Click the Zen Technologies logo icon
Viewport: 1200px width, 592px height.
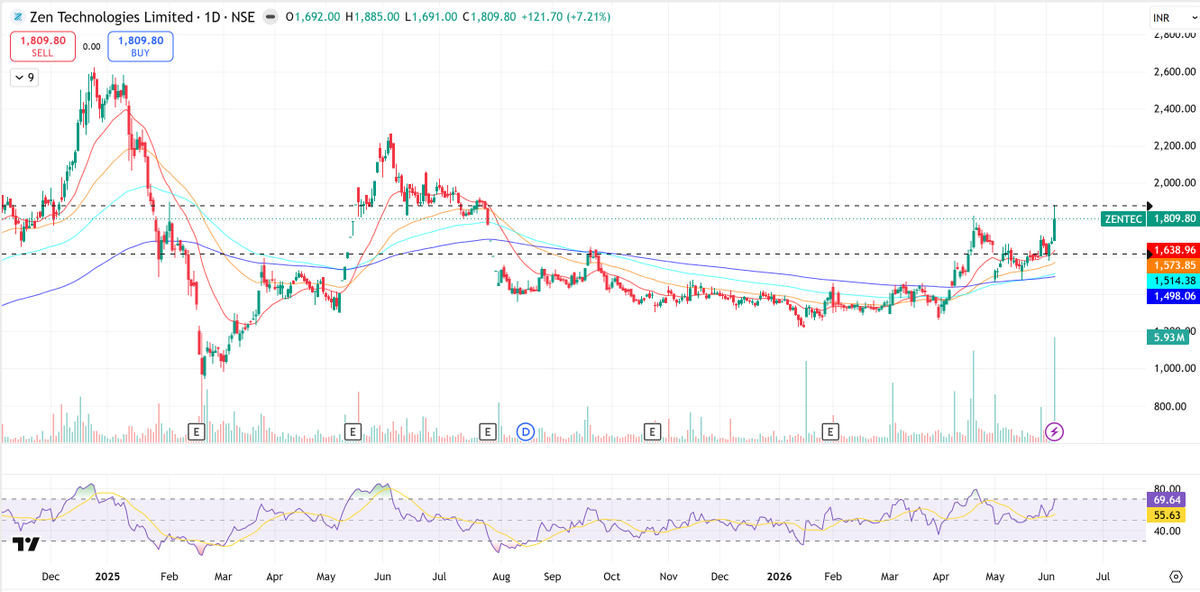pos(17,17)
